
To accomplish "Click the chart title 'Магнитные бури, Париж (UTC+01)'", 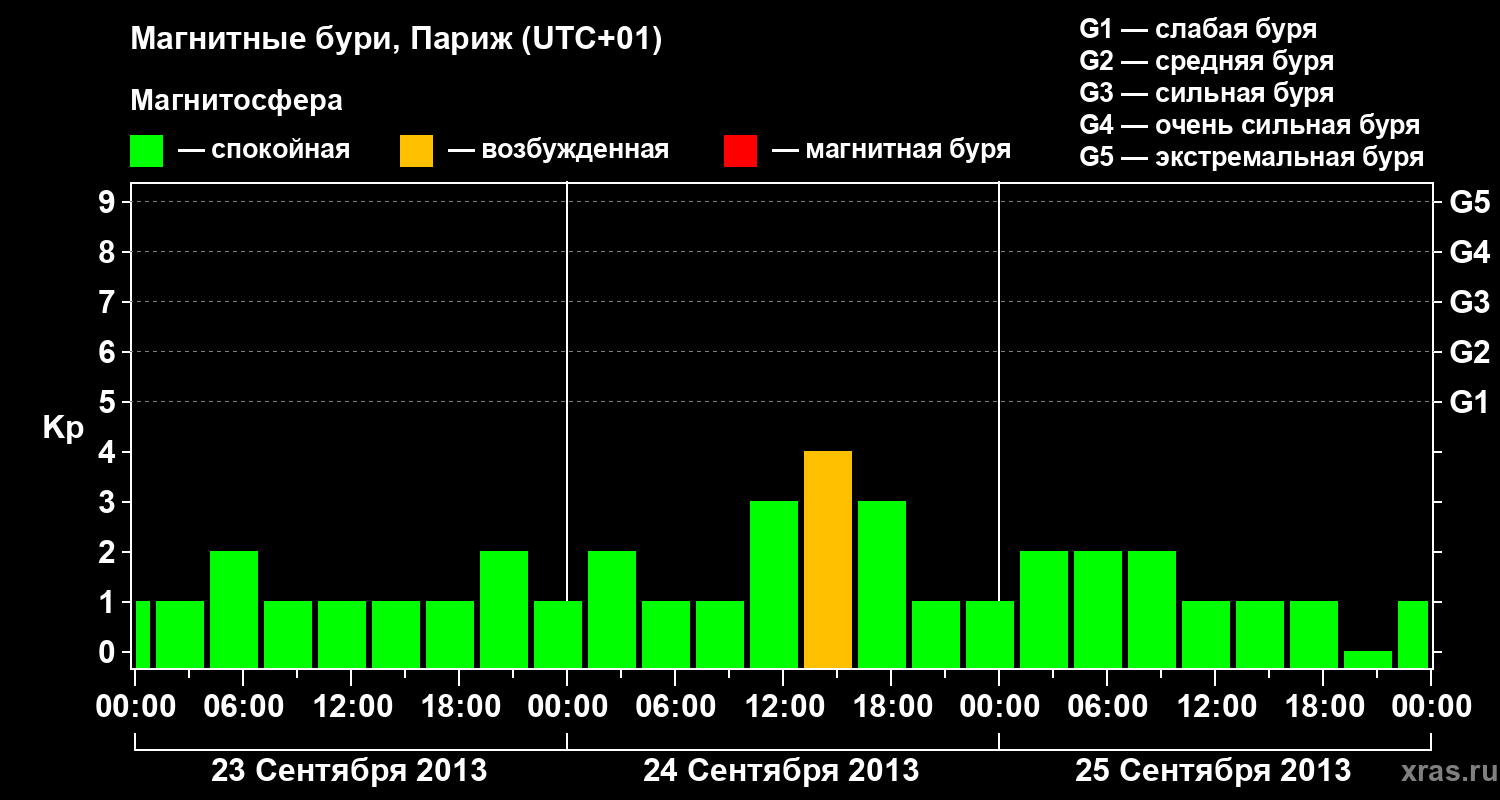I will click(397, 40).
